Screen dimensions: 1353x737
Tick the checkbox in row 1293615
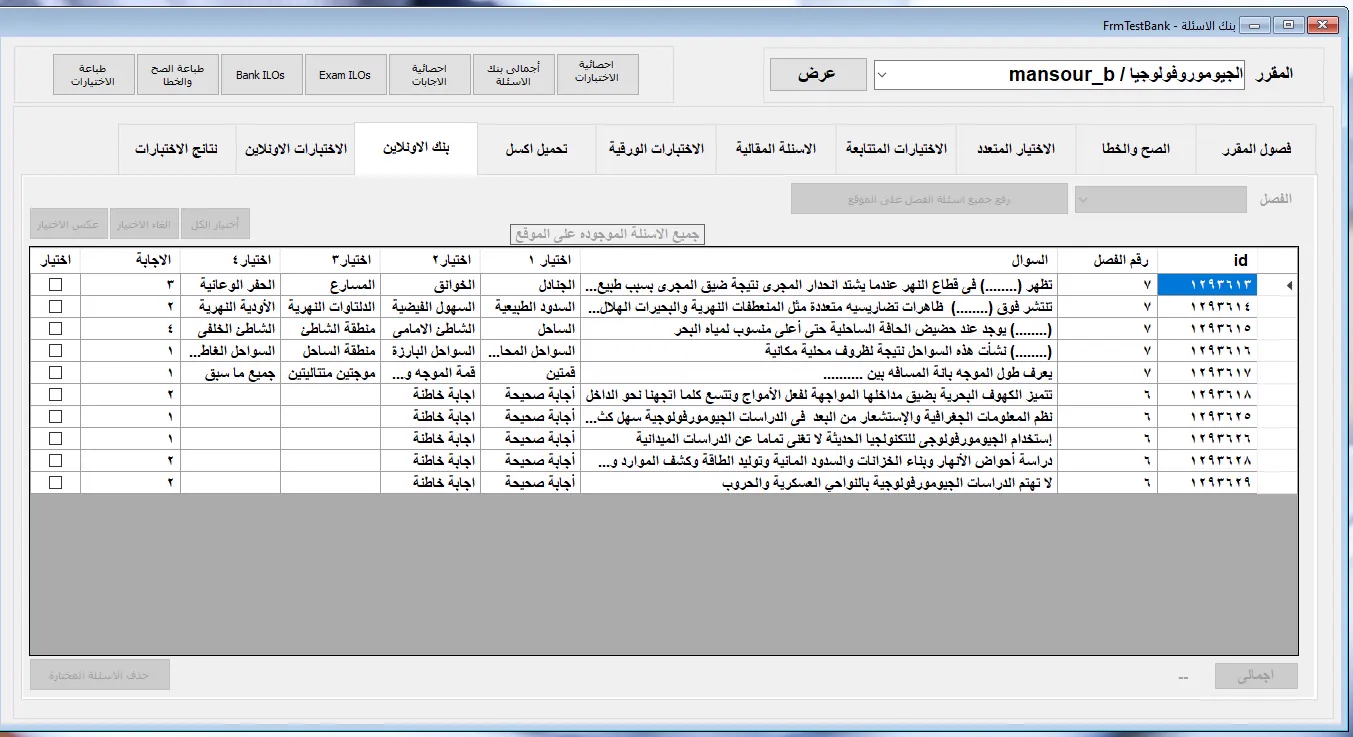click(x=55, y=329)
